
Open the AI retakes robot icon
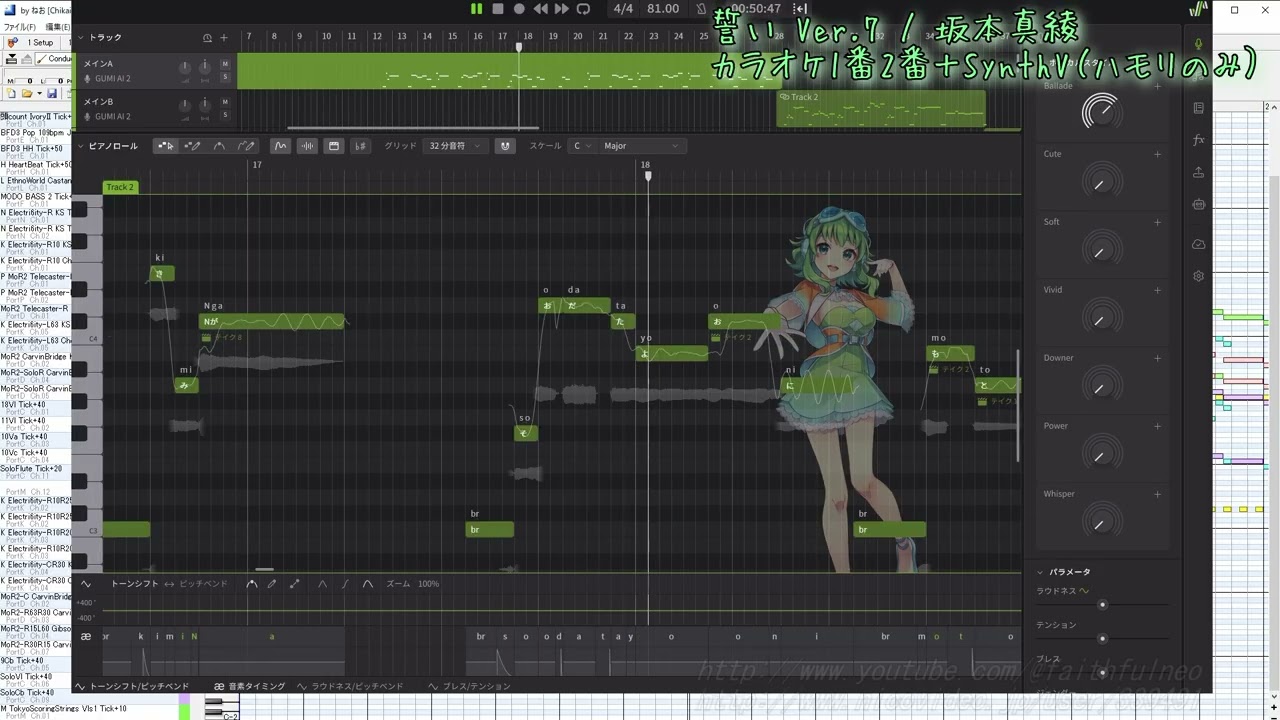point(1198,204)
